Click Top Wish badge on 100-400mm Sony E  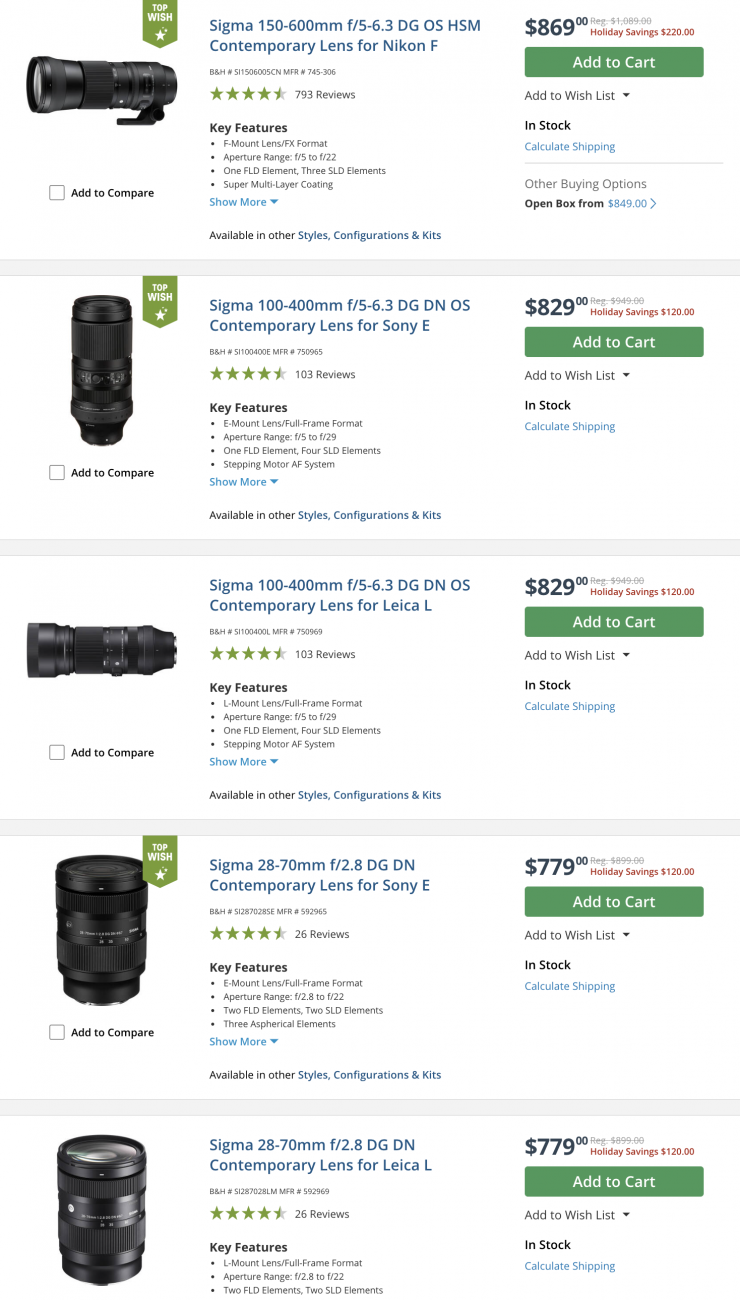pyautogui.click(x=160, y=301)
